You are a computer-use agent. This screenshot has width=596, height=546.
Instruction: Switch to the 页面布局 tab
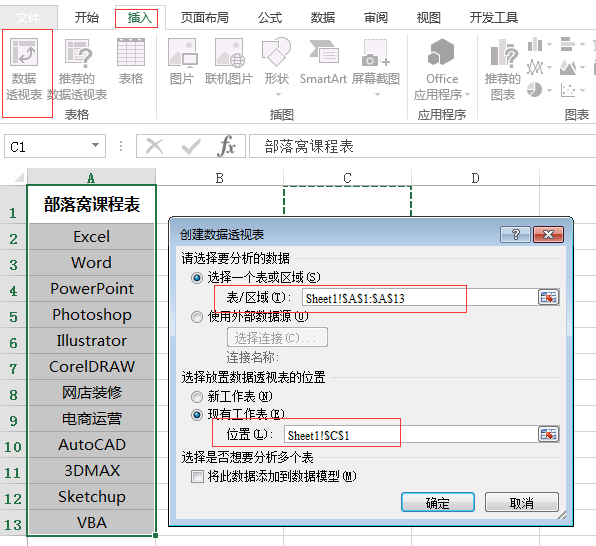coord(204,17)
